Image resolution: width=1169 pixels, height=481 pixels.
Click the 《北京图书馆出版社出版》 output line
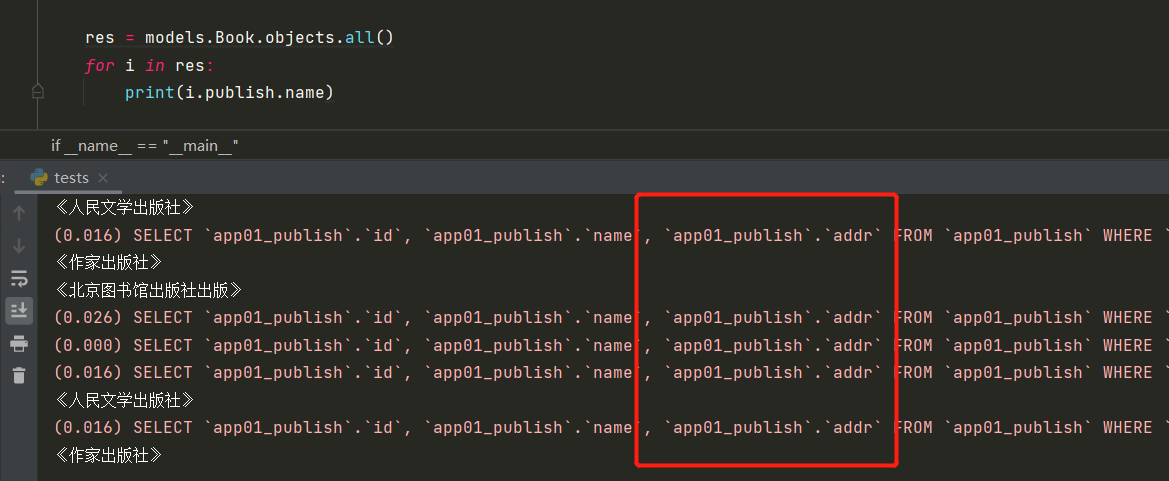click(149, 290)
